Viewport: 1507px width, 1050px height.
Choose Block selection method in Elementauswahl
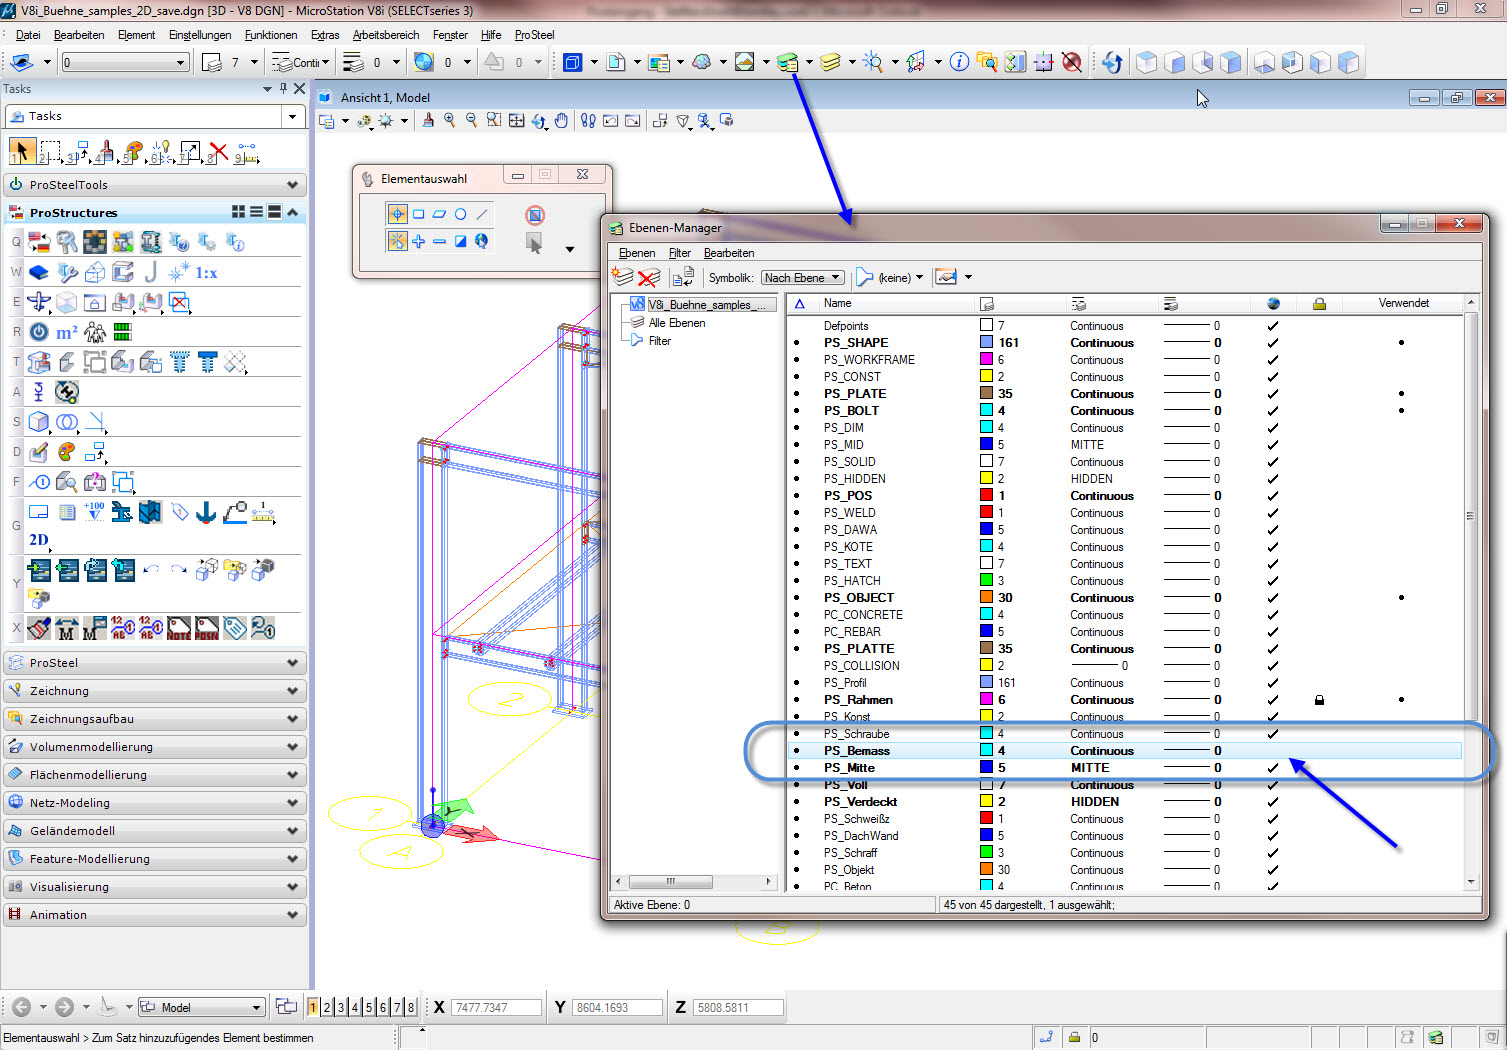419,214
